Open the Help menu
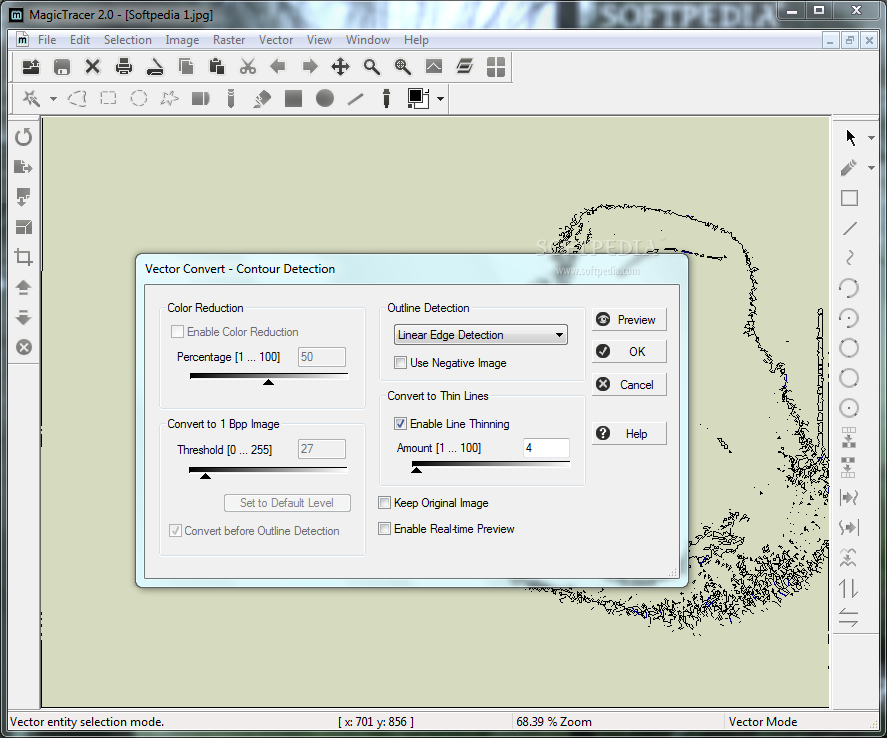Viewport: 887px width, 738px height. click(x=416, y=40)
